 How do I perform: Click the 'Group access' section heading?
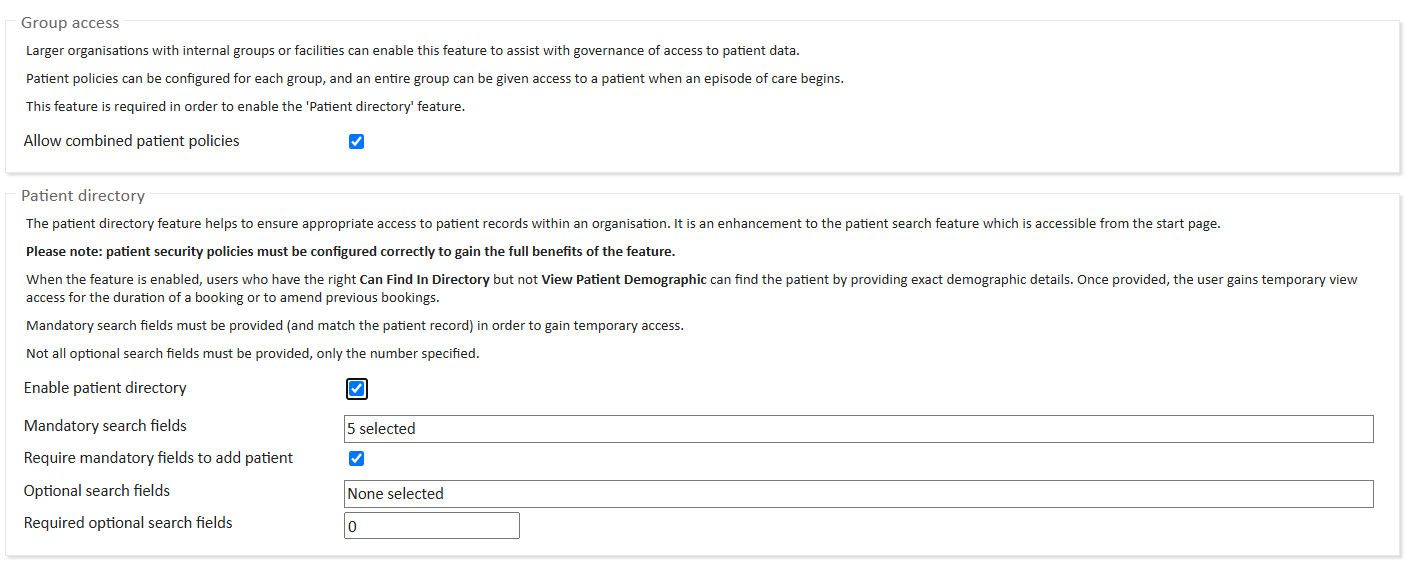[70, 22]
